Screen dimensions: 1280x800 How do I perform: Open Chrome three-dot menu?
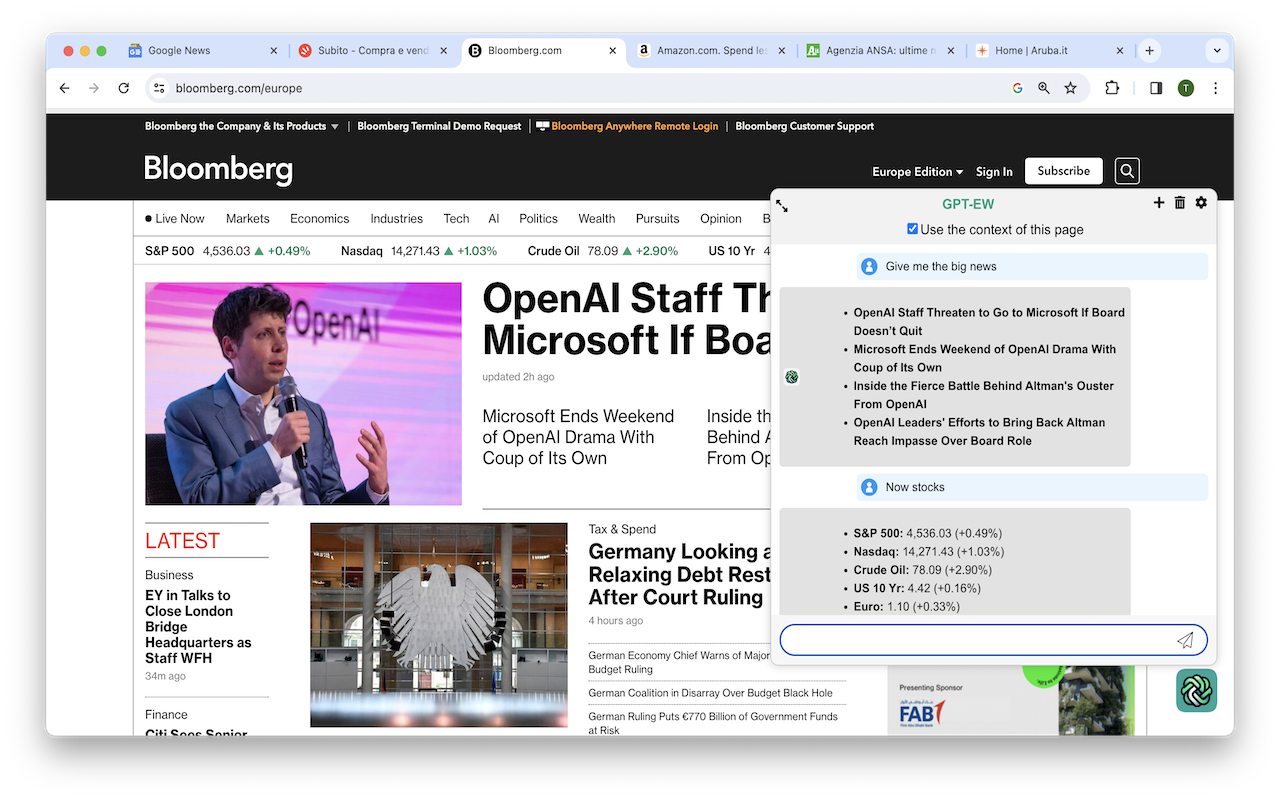[x=1215, y=88]
